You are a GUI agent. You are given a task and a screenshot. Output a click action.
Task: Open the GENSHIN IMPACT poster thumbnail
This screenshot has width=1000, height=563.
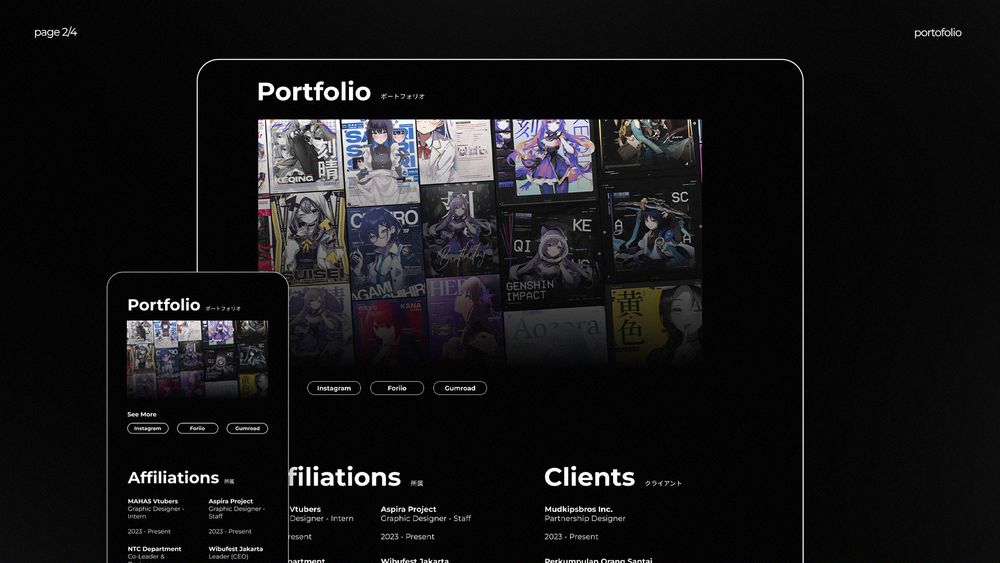click(551, 255)
